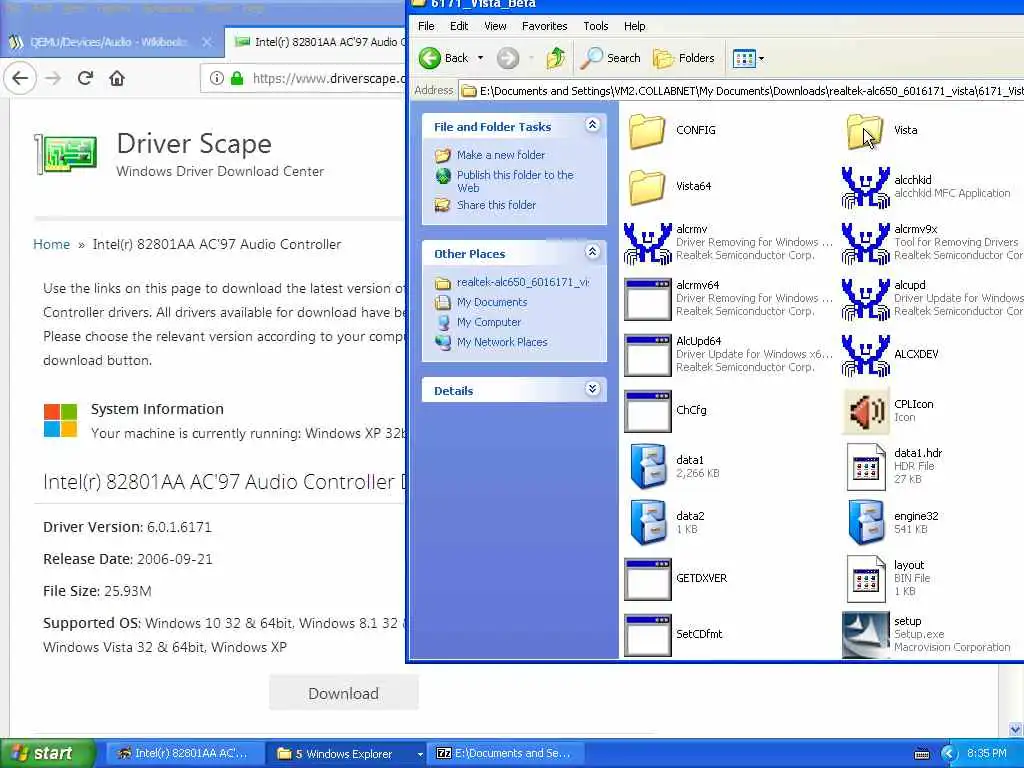
Task: Open the Back history dropdown arrow
Action: [481, 58]
